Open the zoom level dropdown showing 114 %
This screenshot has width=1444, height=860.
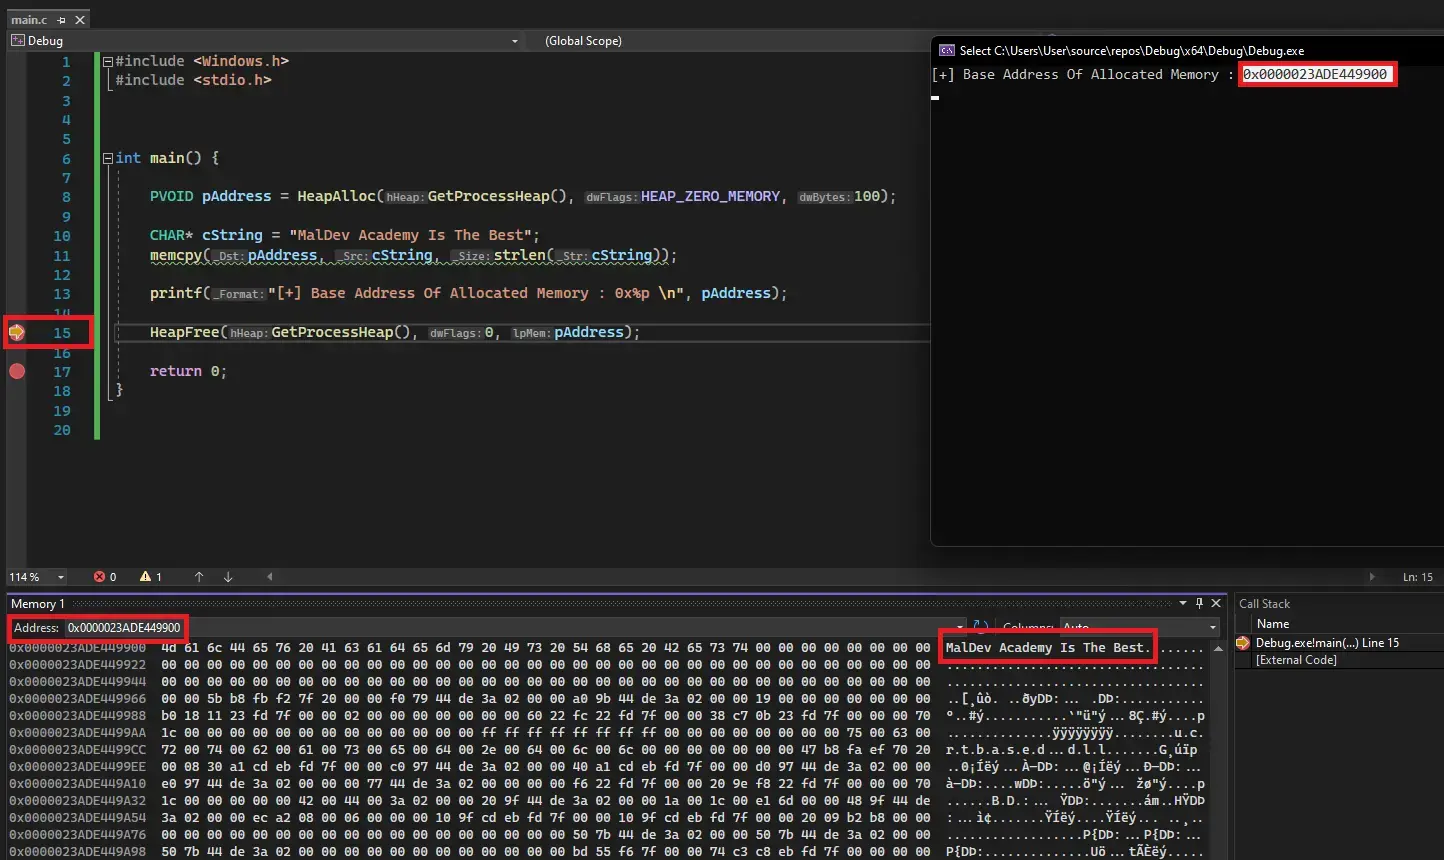[61, 577]
